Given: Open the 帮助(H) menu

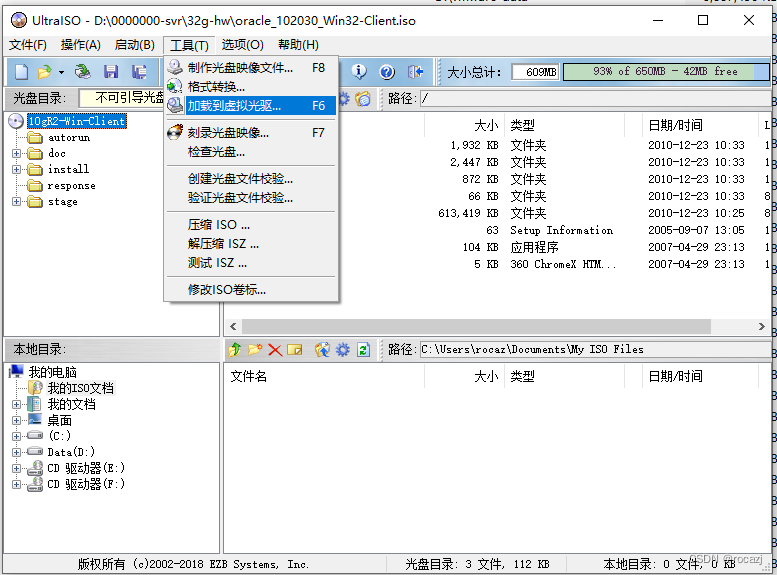Looking at the screenshot, I should tap(298, 45).
